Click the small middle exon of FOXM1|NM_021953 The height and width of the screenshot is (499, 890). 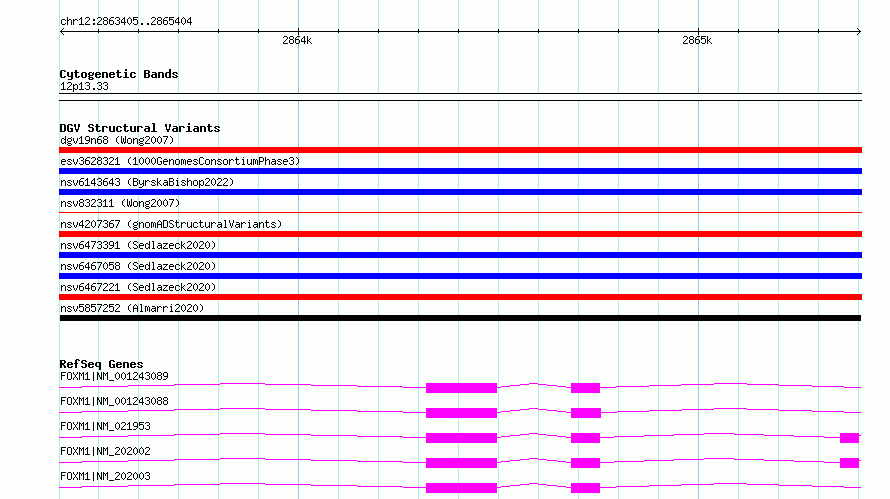click(x=585, y=438)
